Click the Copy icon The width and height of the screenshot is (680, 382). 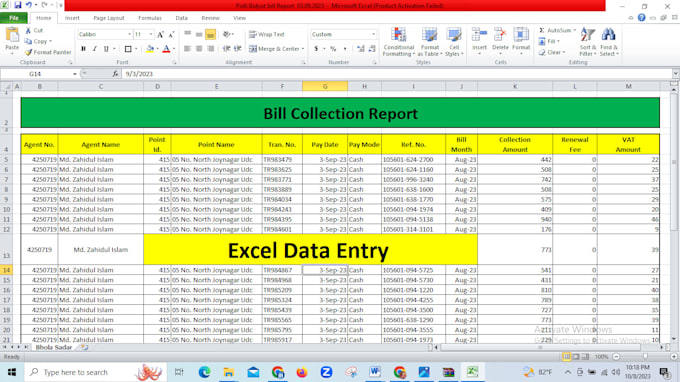pyautogui.click(x=28, y=41)
